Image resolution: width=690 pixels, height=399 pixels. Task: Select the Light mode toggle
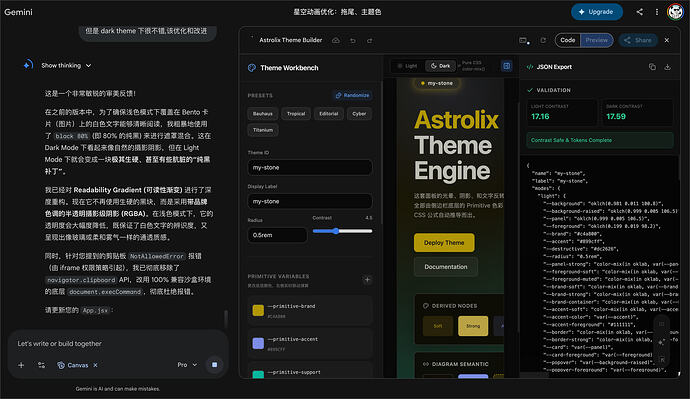tap(407, 66)
